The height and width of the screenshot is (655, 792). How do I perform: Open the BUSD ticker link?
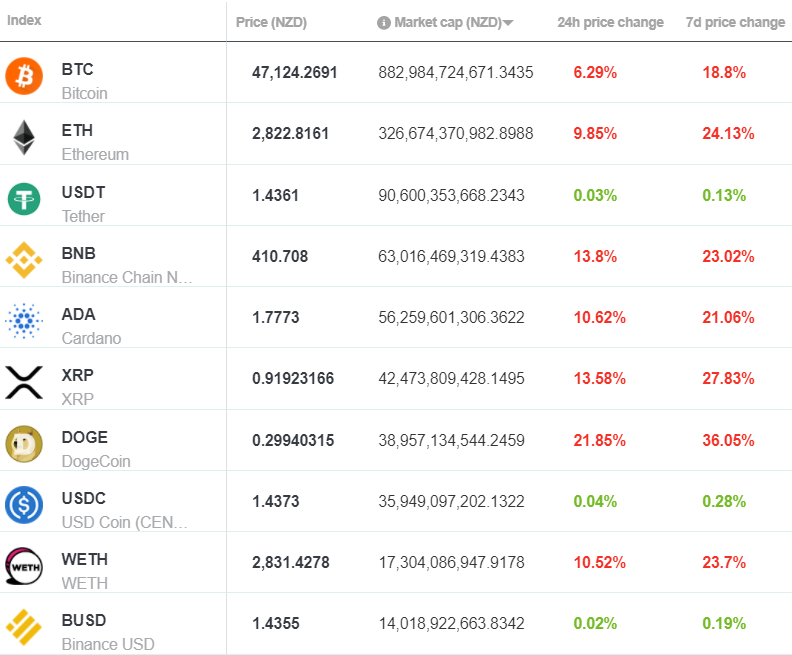coord(84,620)
